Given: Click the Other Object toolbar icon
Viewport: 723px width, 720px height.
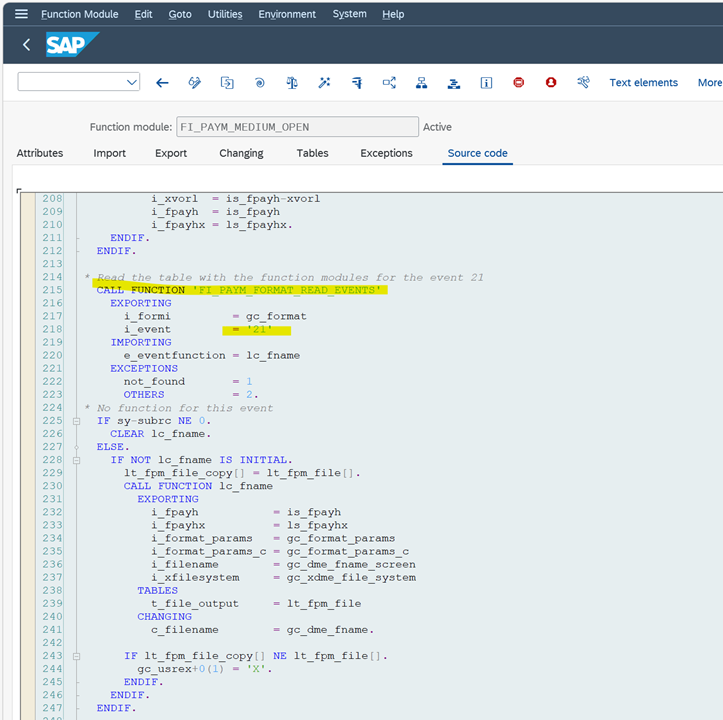Looking at the screenshot, I should tap(227, 83).
